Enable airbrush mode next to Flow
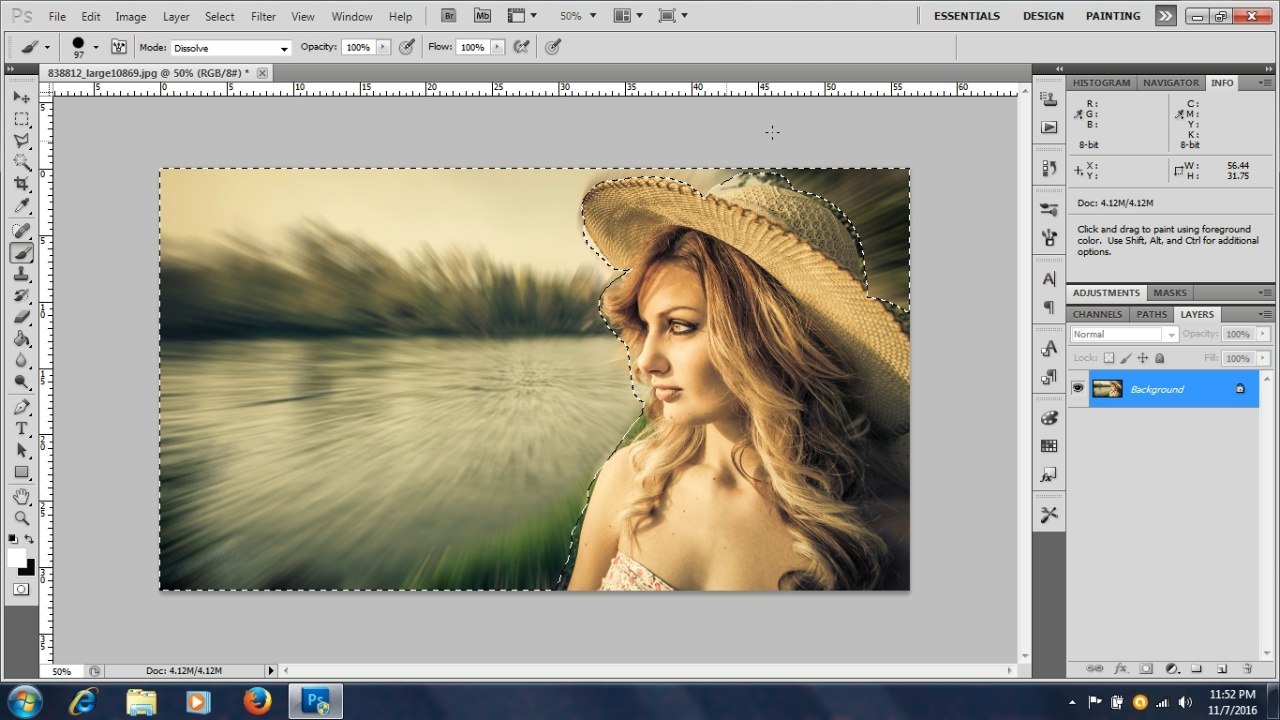 tap(521, 47)
